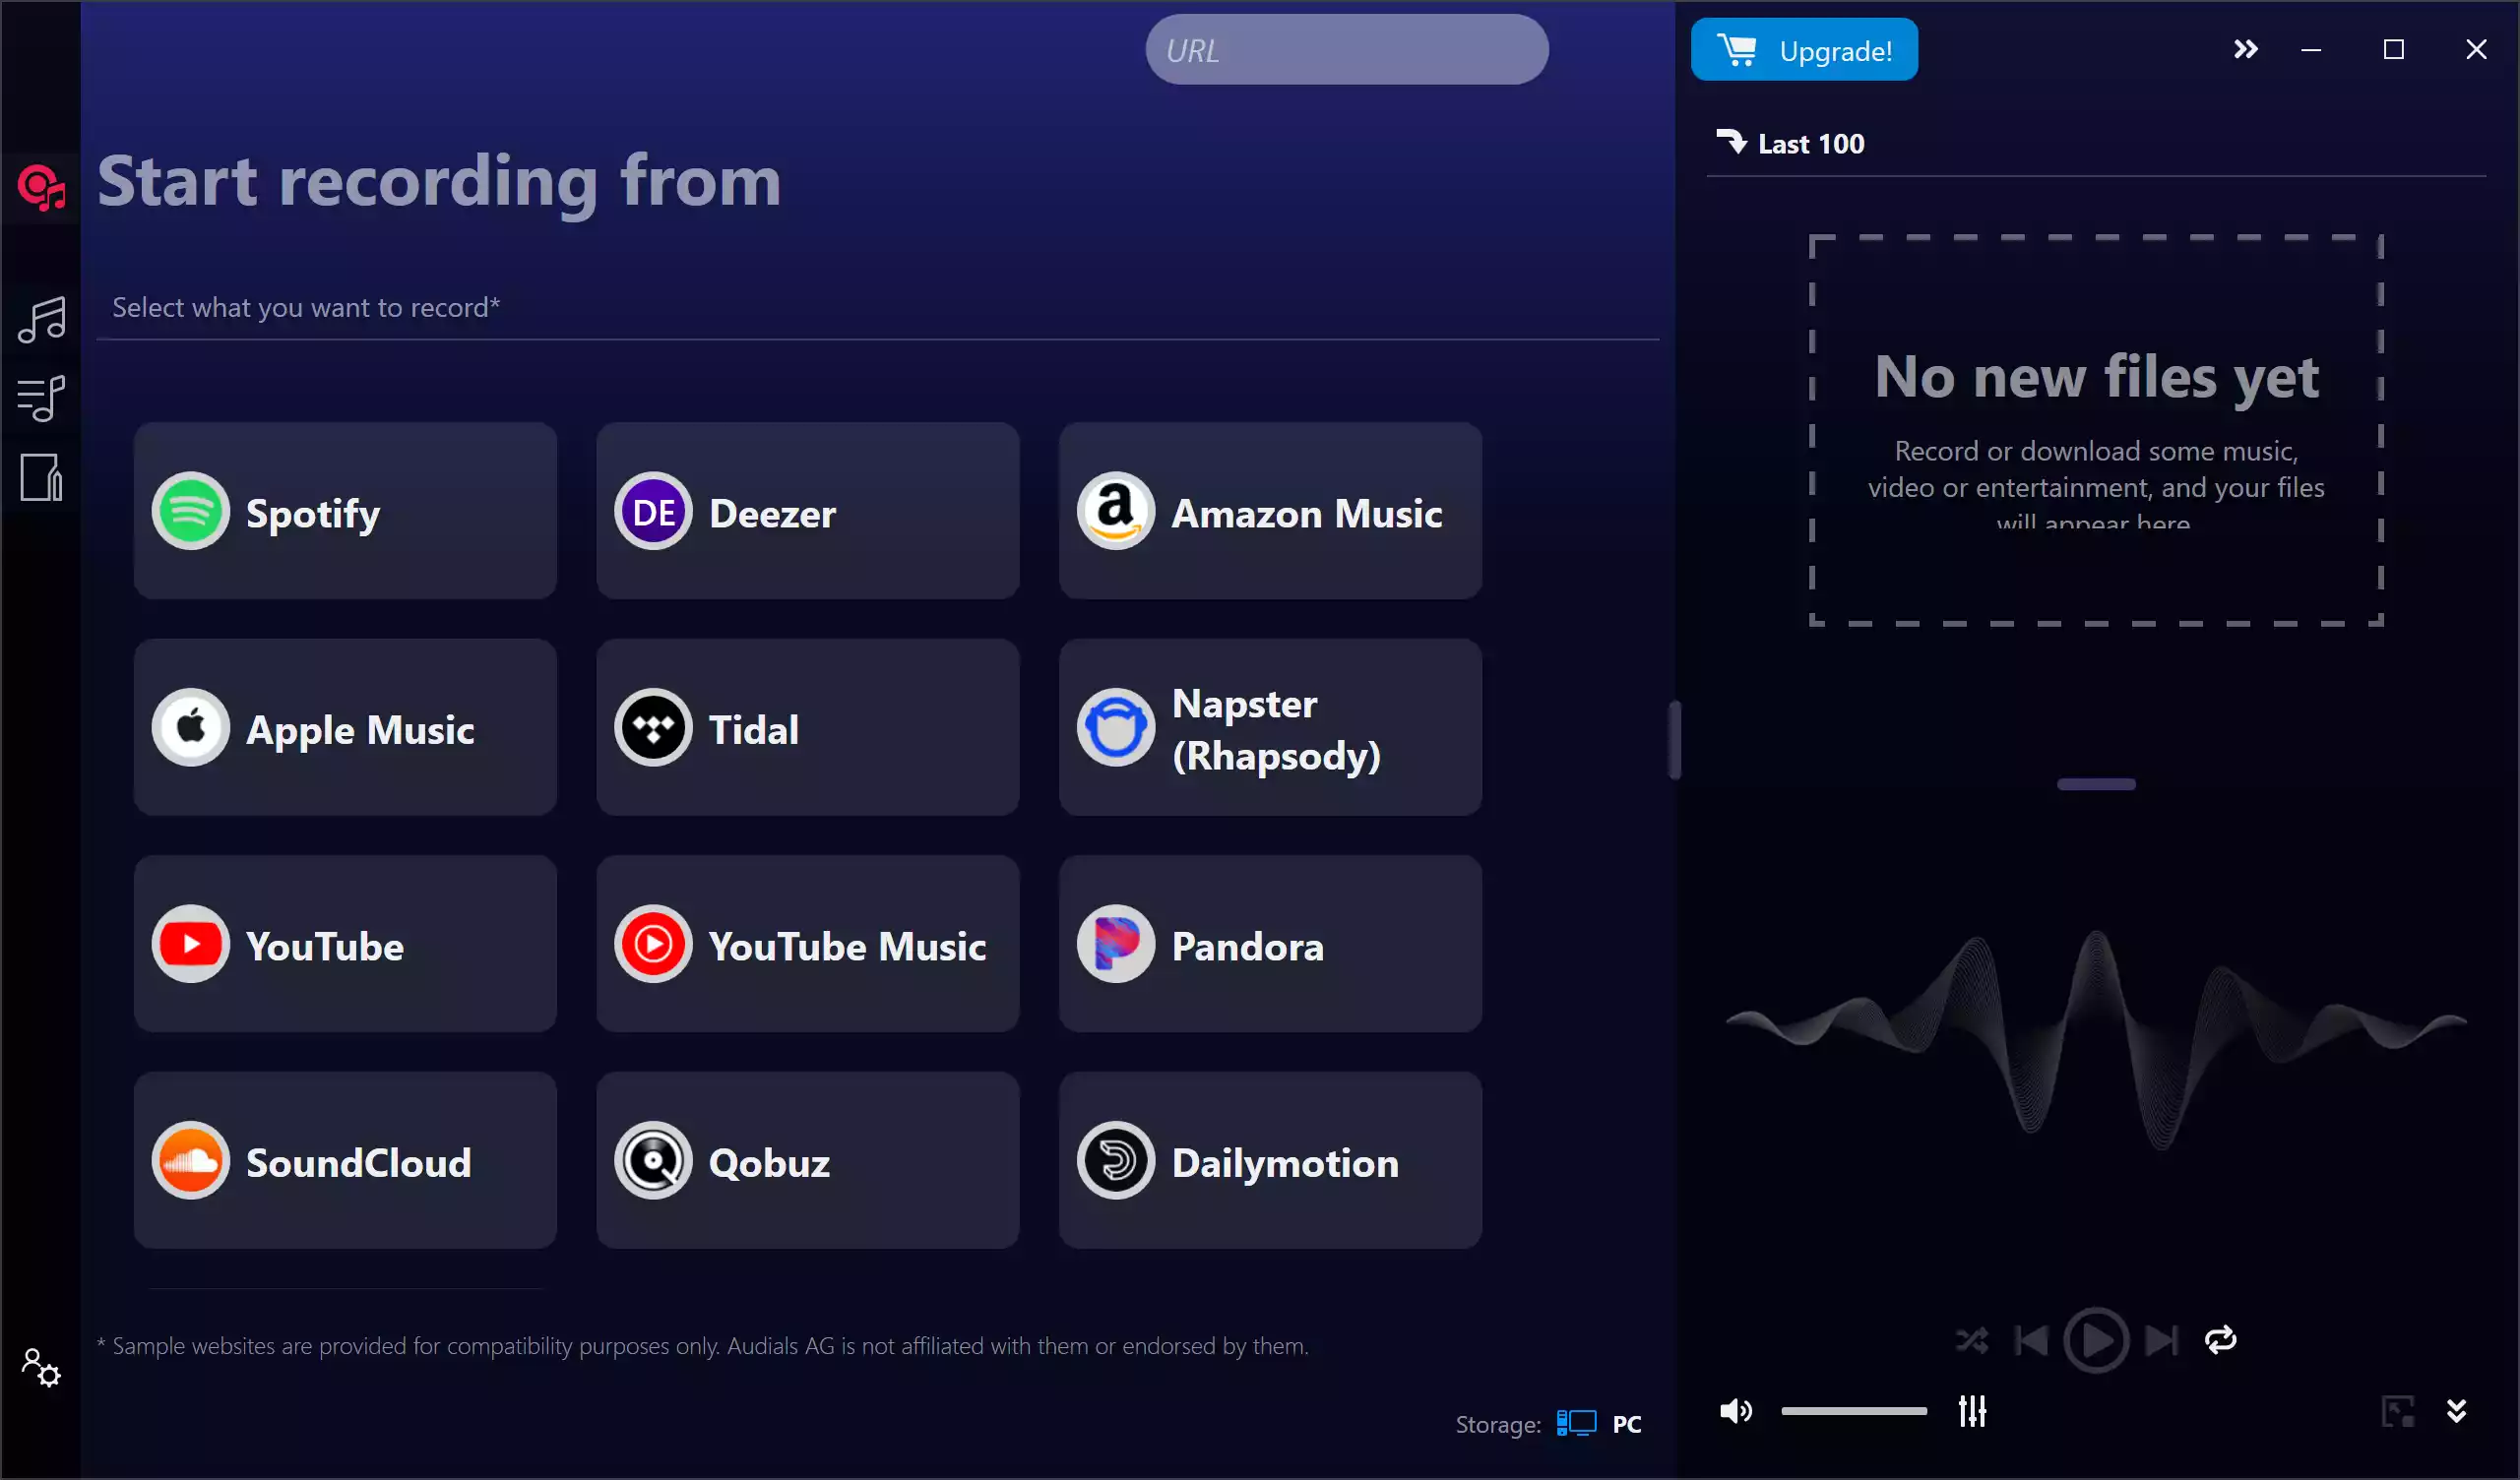Click the horizontal panel resize handle
2520x1480 pixels.
coord(2096,785)
